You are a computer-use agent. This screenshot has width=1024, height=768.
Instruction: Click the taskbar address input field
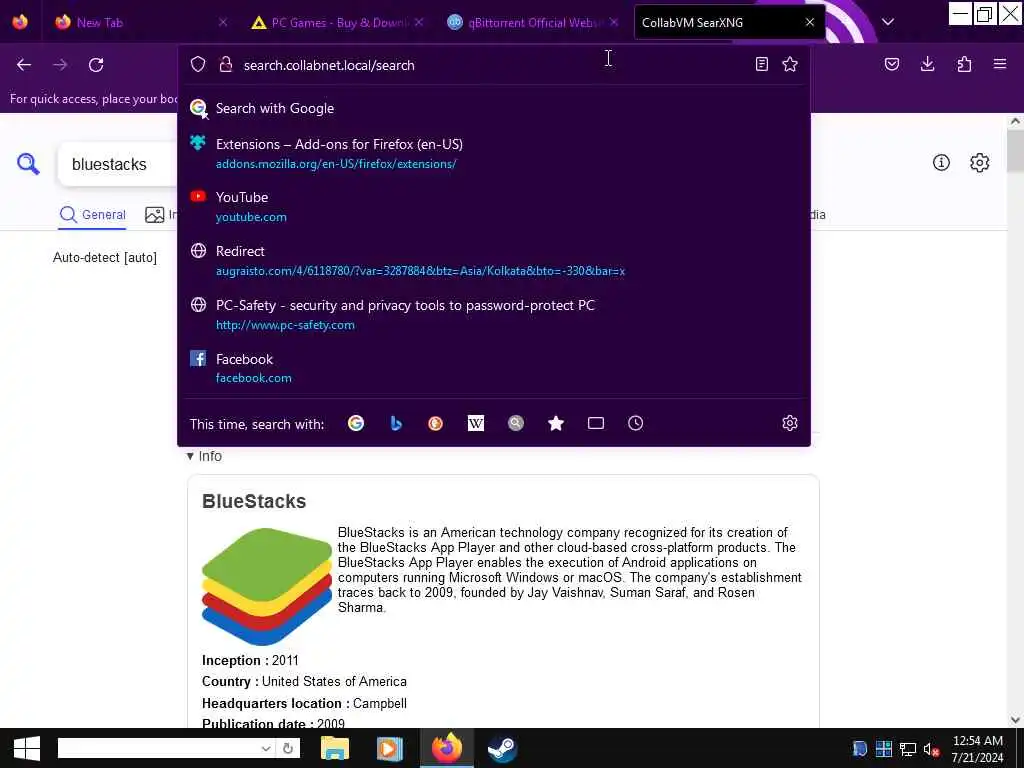(x=159, y=748)
